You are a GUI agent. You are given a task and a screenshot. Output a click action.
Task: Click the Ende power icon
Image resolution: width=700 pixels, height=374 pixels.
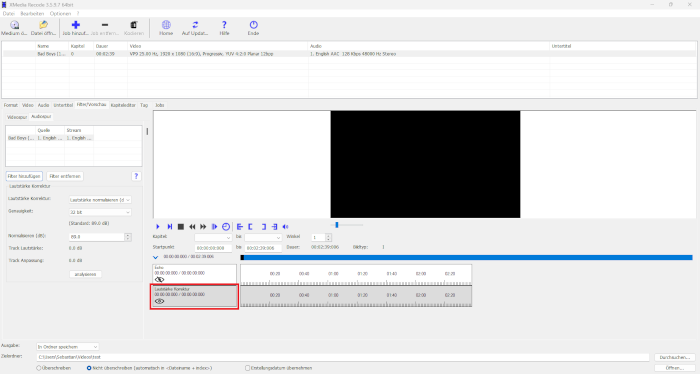[x=253, y=25]
